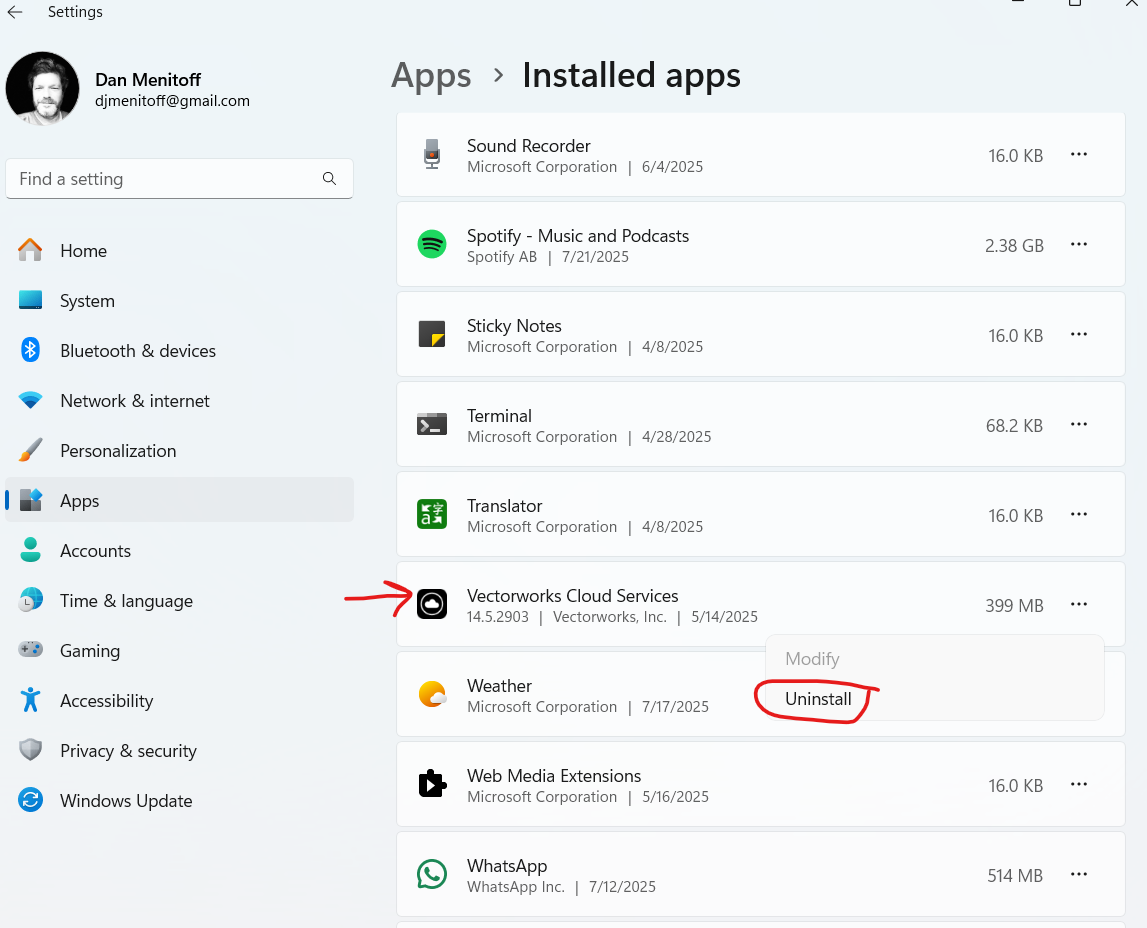Choose Modify in the context menu
This screenshot has height=928, width=1147.
pyautogui.click(x=812, y=659)
